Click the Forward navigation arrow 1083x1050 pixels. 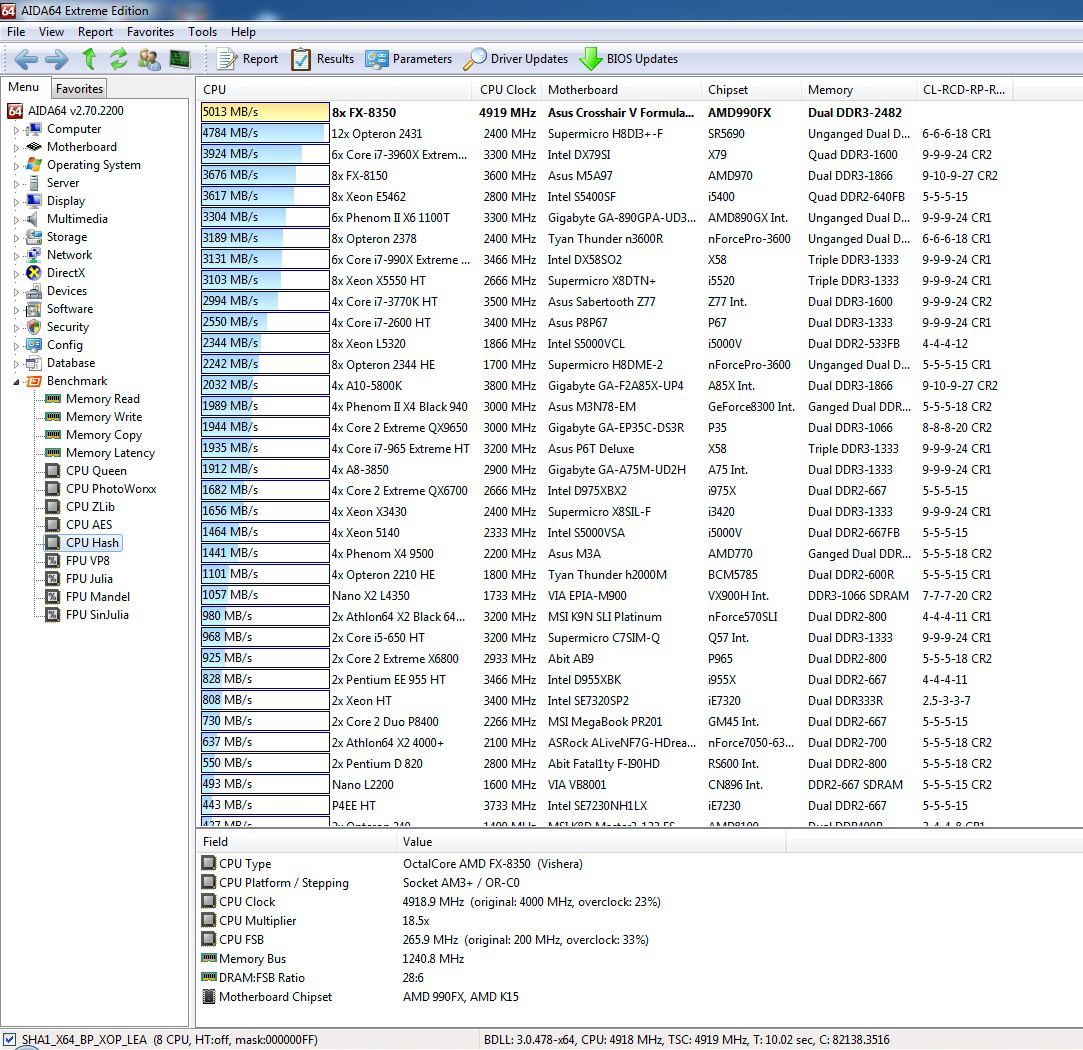[x=57, y=59]
